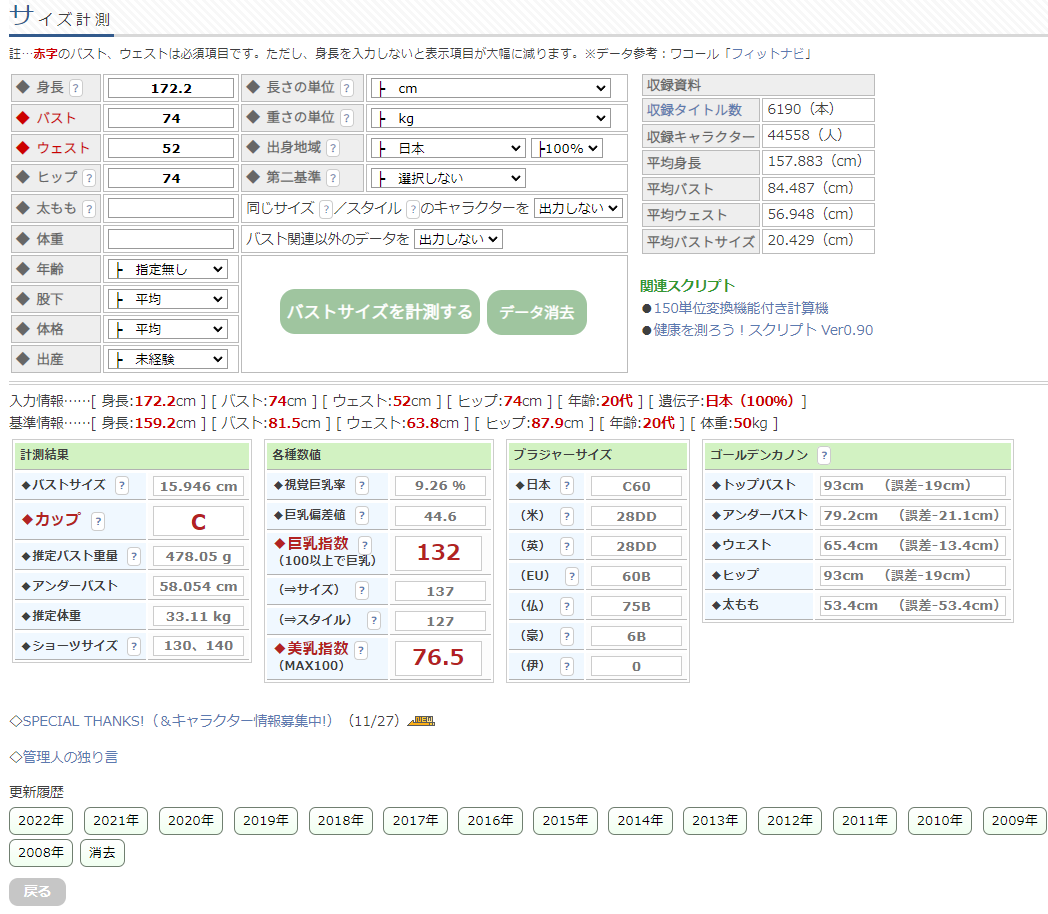Click the 戻る button
This screenshot has height=914, width=1048.
tap(37, 891)
